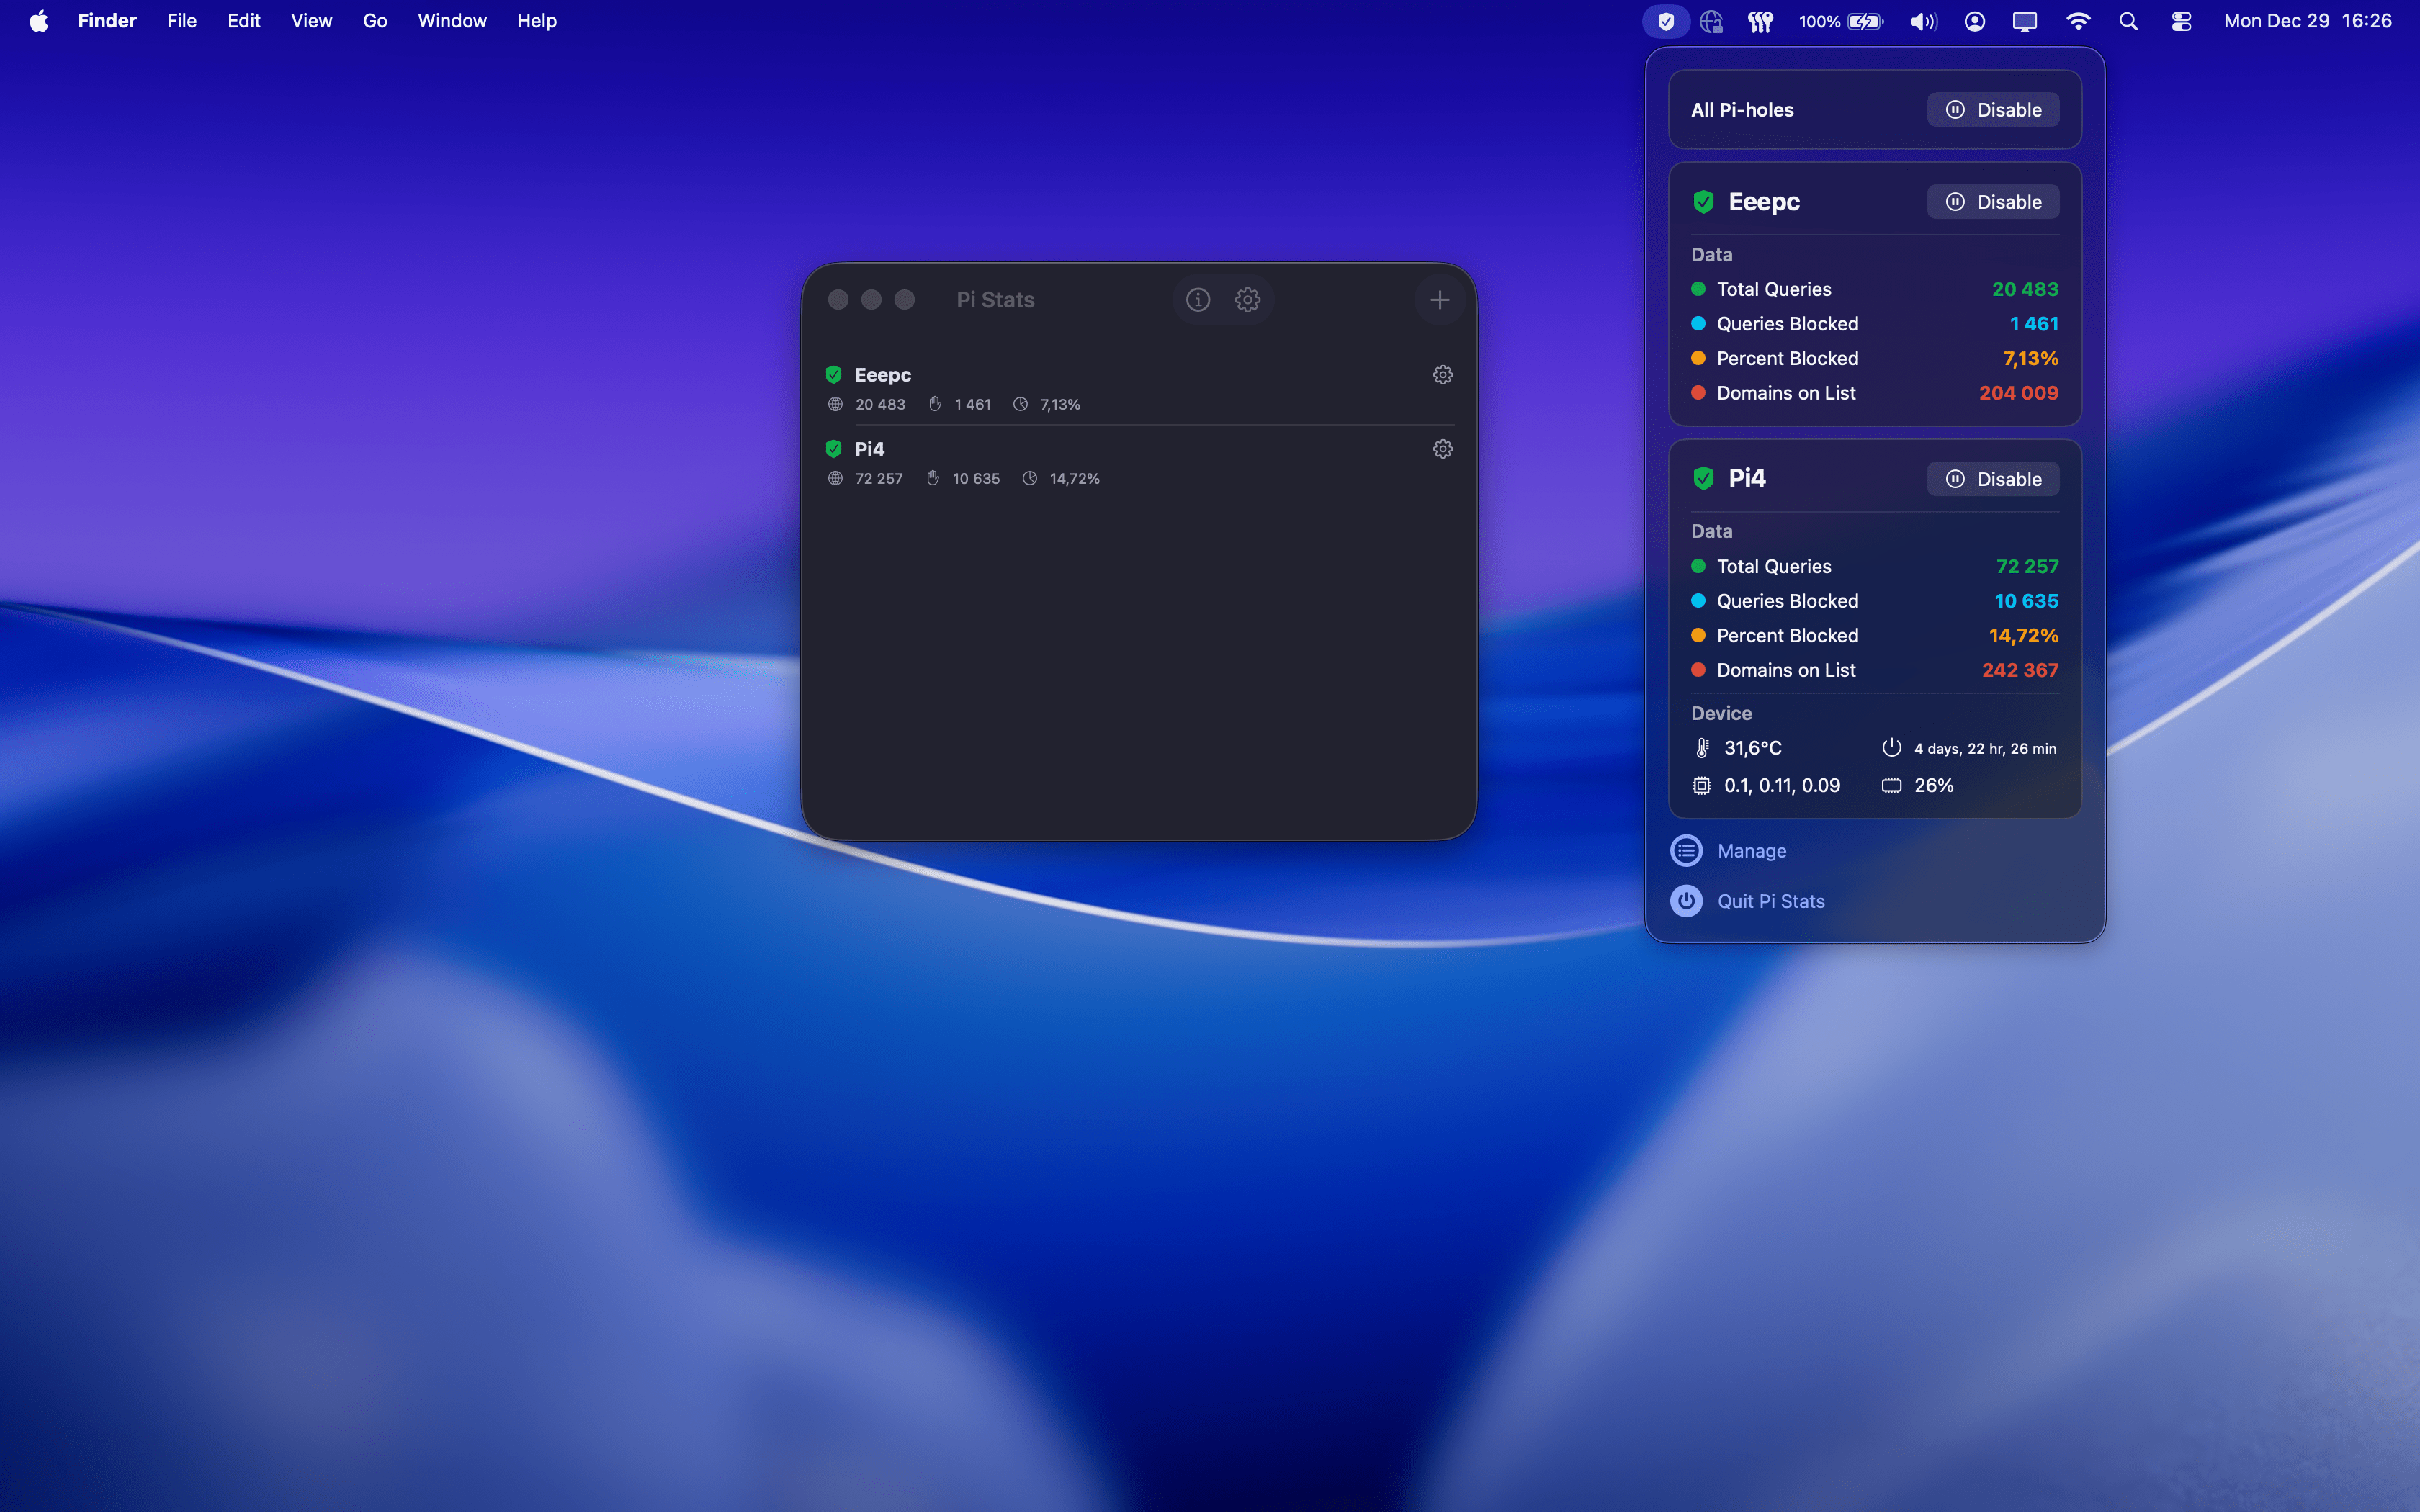Add a new Pi-hole with the plus button
Viewport: 2420px width, 1512px height.
coord(1439,299)
